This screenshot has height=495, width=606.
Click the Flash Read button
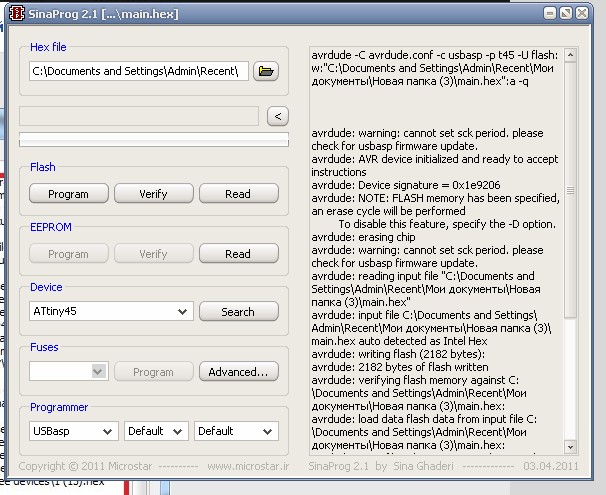tap(238, 194)
